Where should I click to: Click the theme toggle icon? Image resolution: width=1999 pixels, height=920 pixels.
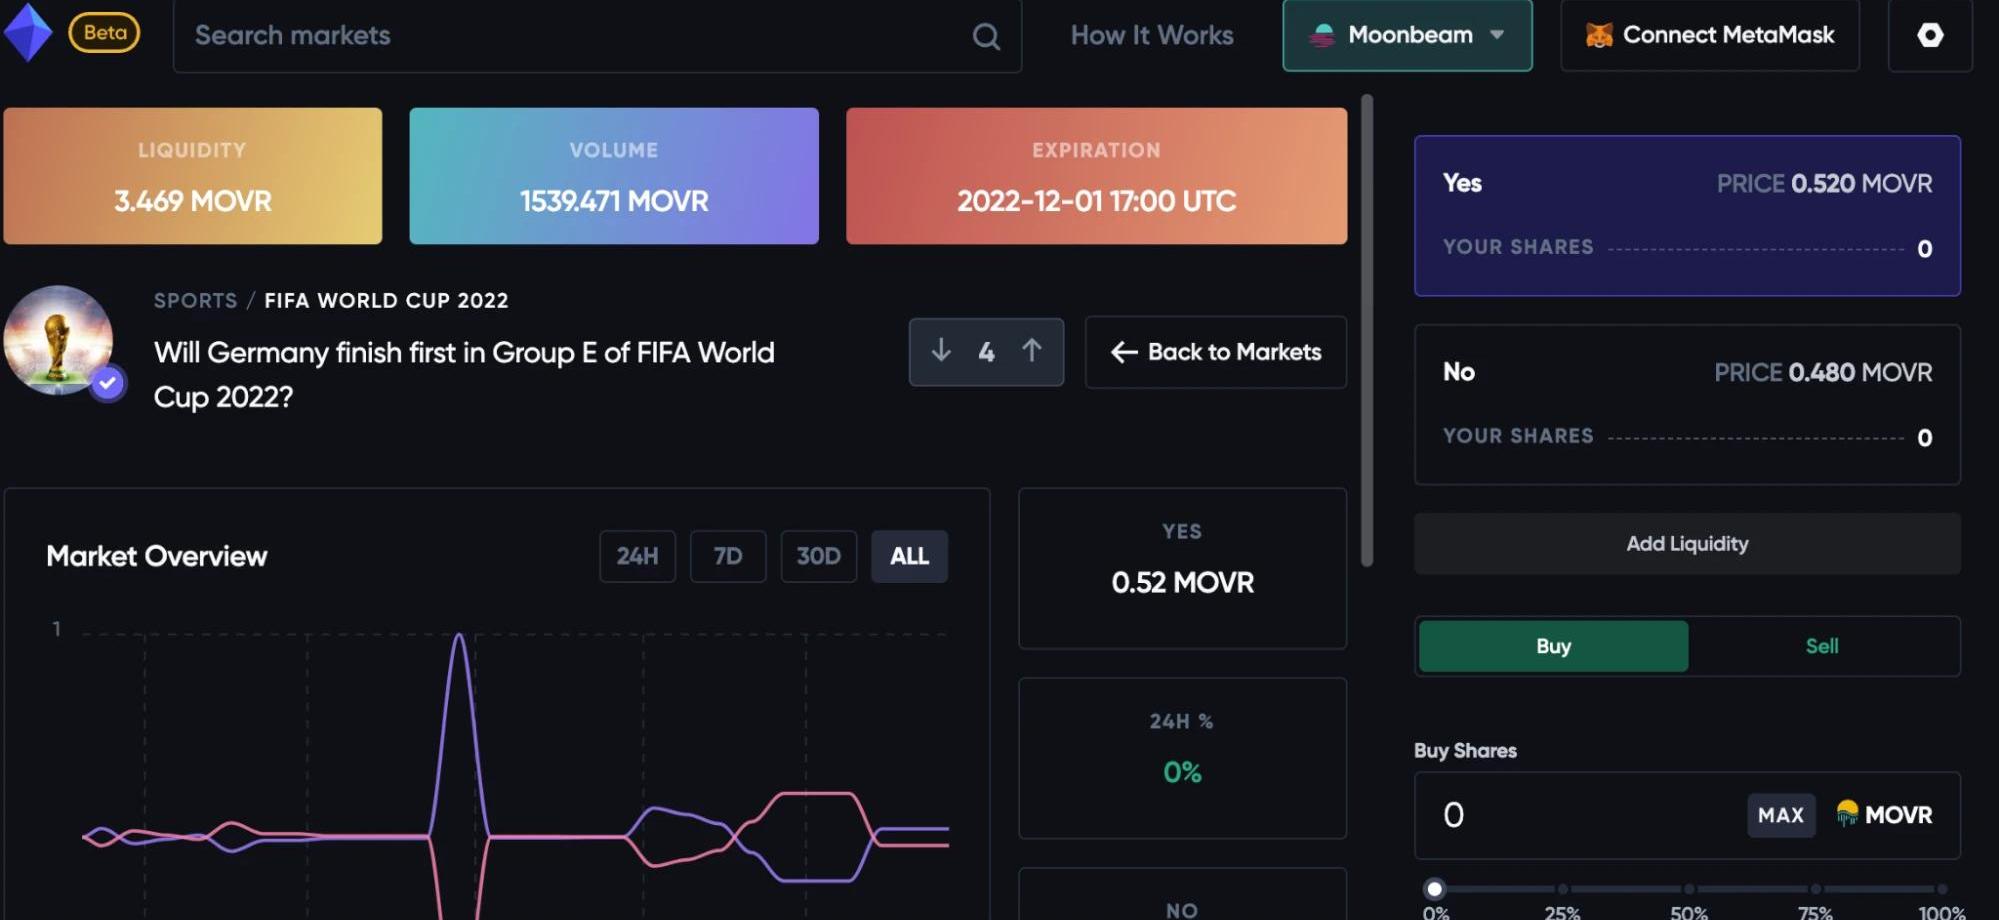[x=1929, y=35]
